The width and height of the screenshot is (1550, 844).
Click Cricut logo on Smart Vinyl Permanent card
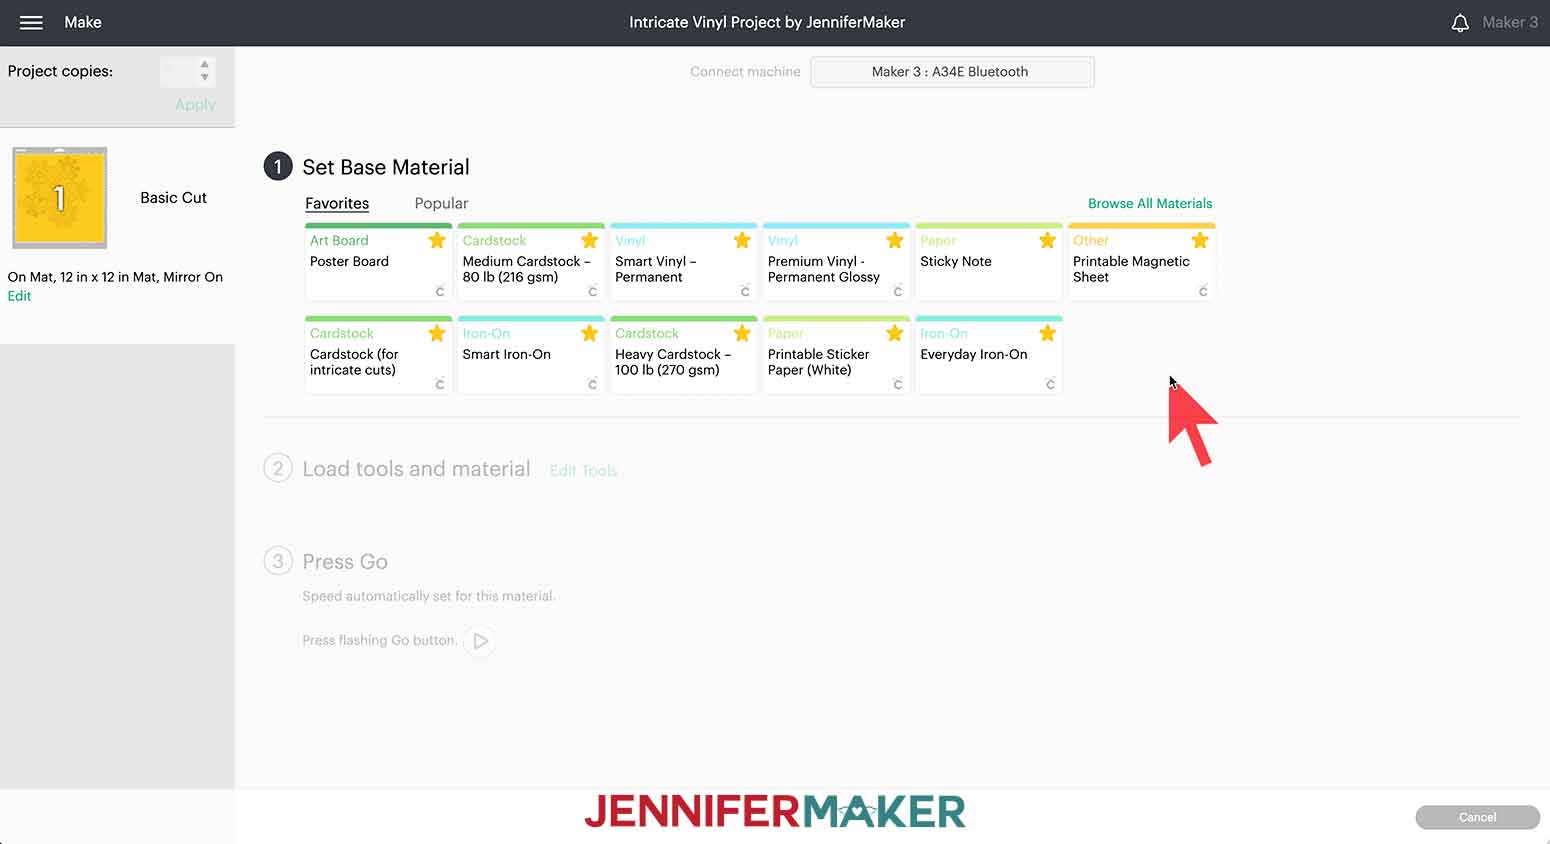745,291
